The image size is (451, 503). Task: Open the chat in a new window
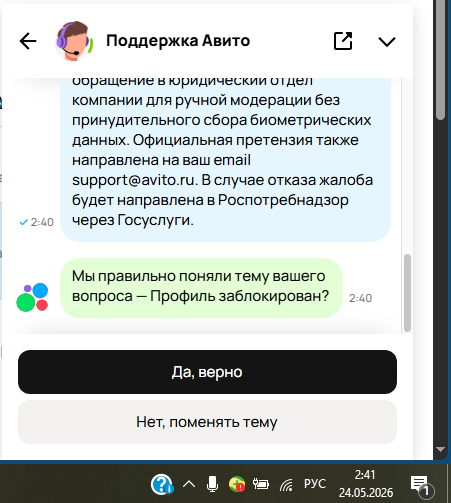[343, 41]
